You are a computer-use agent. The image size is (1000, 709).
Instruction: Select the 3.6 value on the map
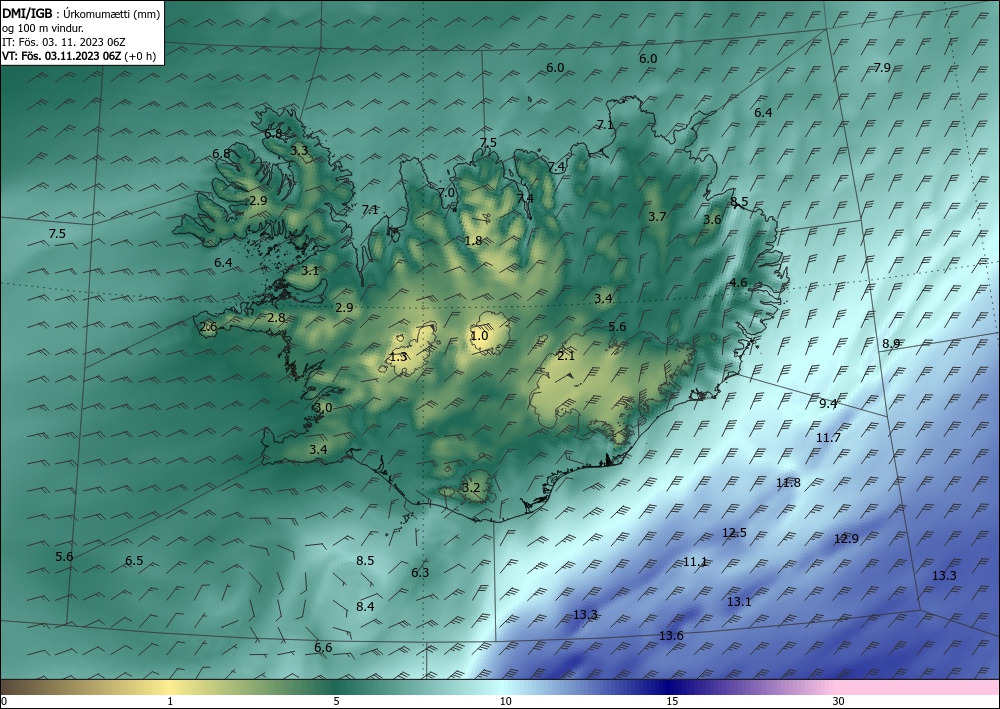point(712,219)
